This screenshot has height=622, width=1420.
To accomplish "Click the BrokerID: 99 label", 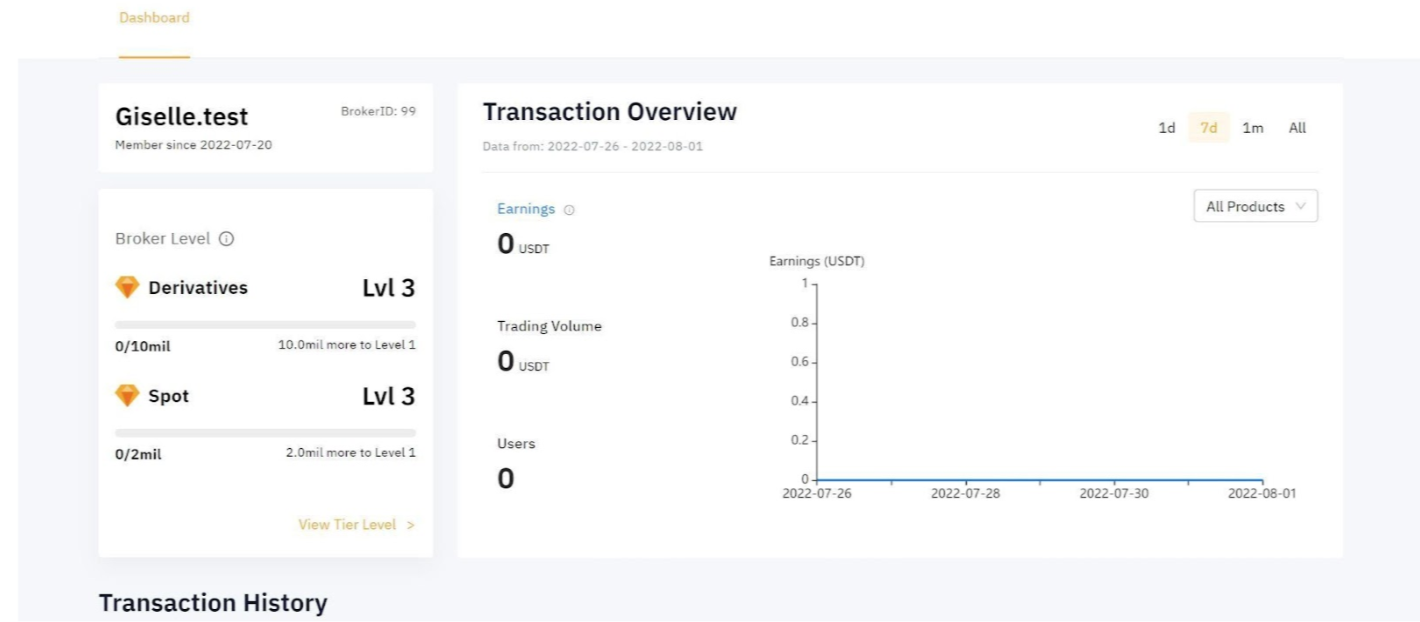I will click(378, 111).
